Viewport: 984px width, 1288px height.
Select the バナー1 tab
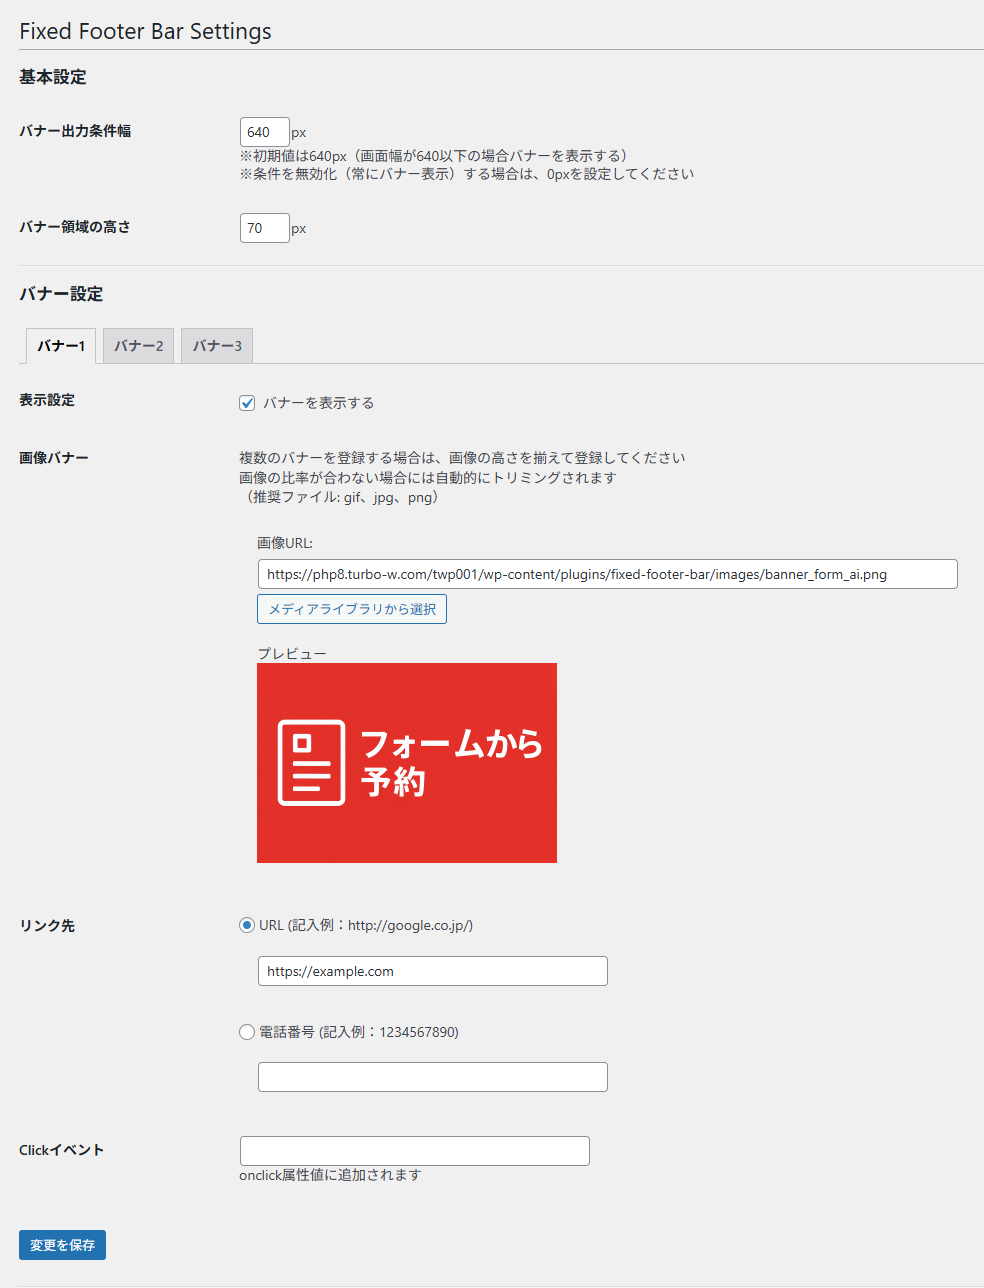(x=59, y=345)
